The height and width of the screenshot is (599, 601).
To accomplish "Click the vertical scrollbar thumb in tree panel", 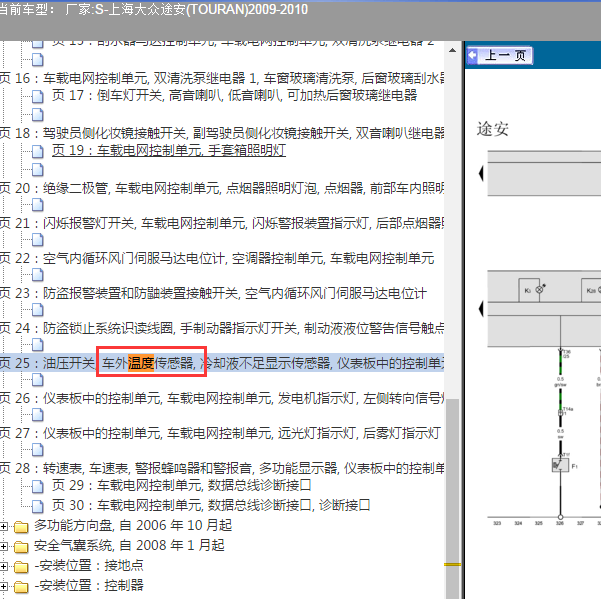I will 453,498.
